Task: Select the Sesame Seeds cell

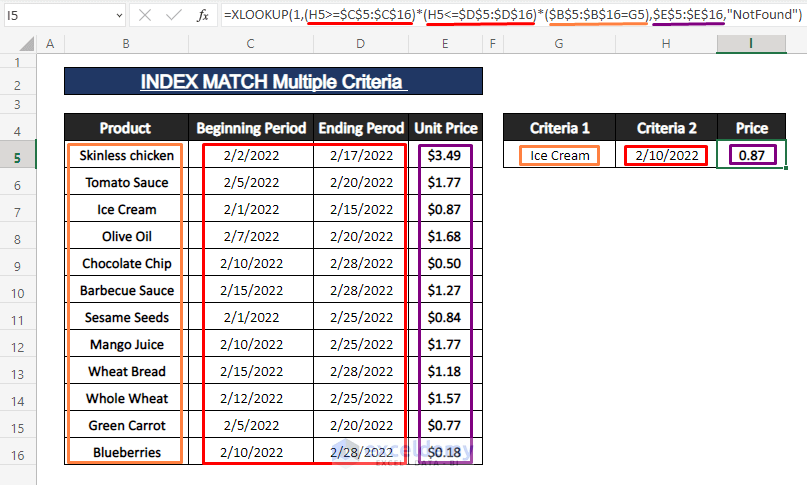Action: 126,317
